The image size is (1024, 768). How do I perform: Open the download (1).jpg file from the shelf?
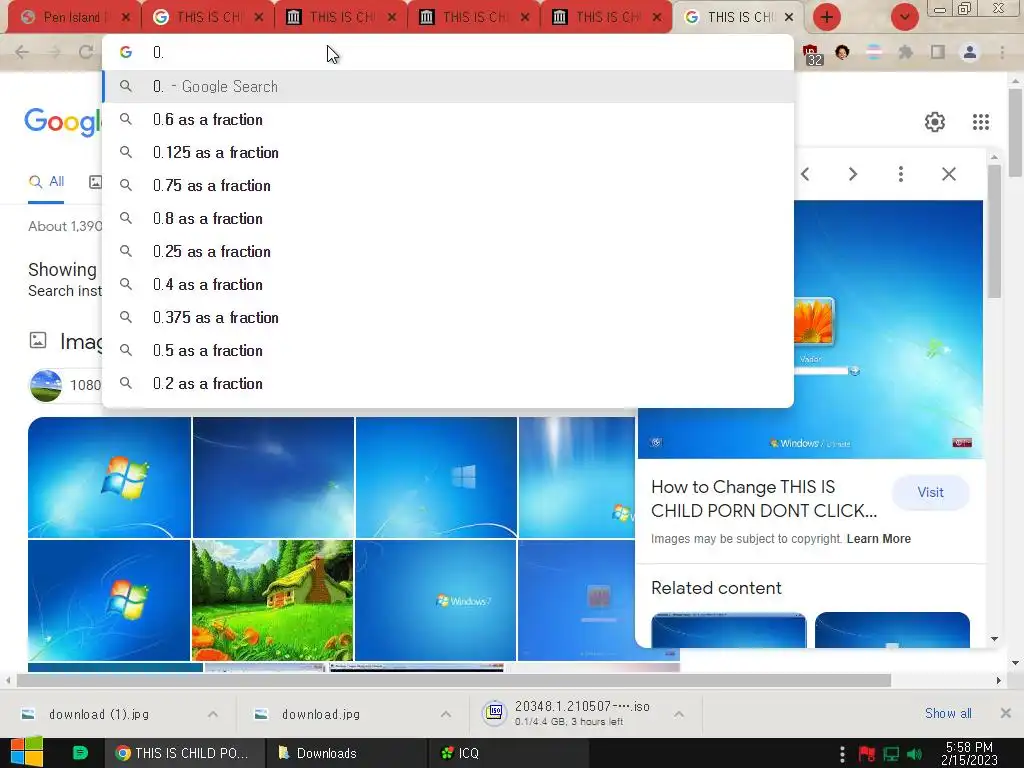(98, 714)
